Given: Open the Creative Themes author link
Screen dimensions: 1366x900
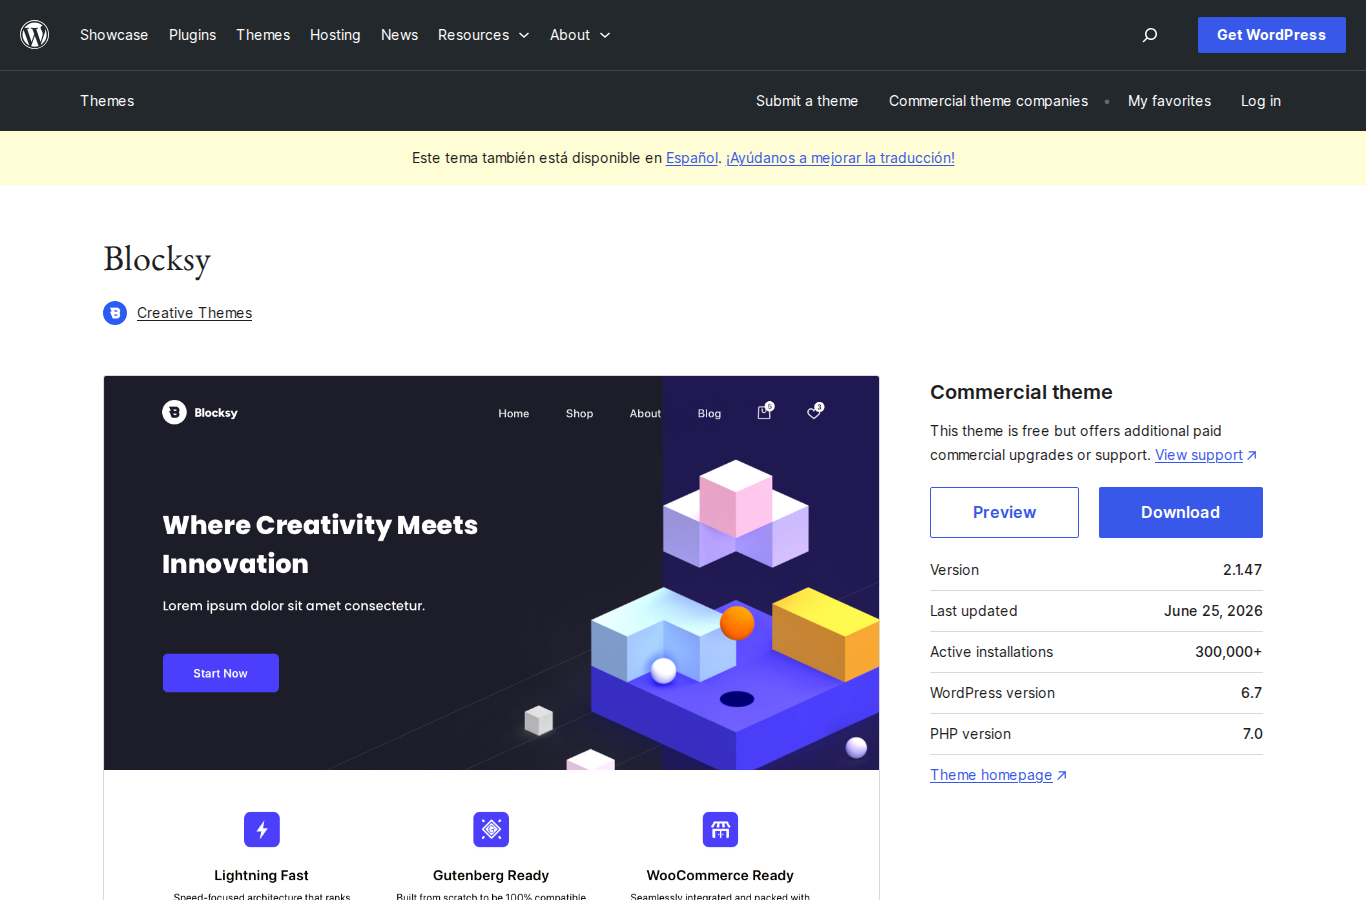Looking at the screenshot, I should [194, 313].
